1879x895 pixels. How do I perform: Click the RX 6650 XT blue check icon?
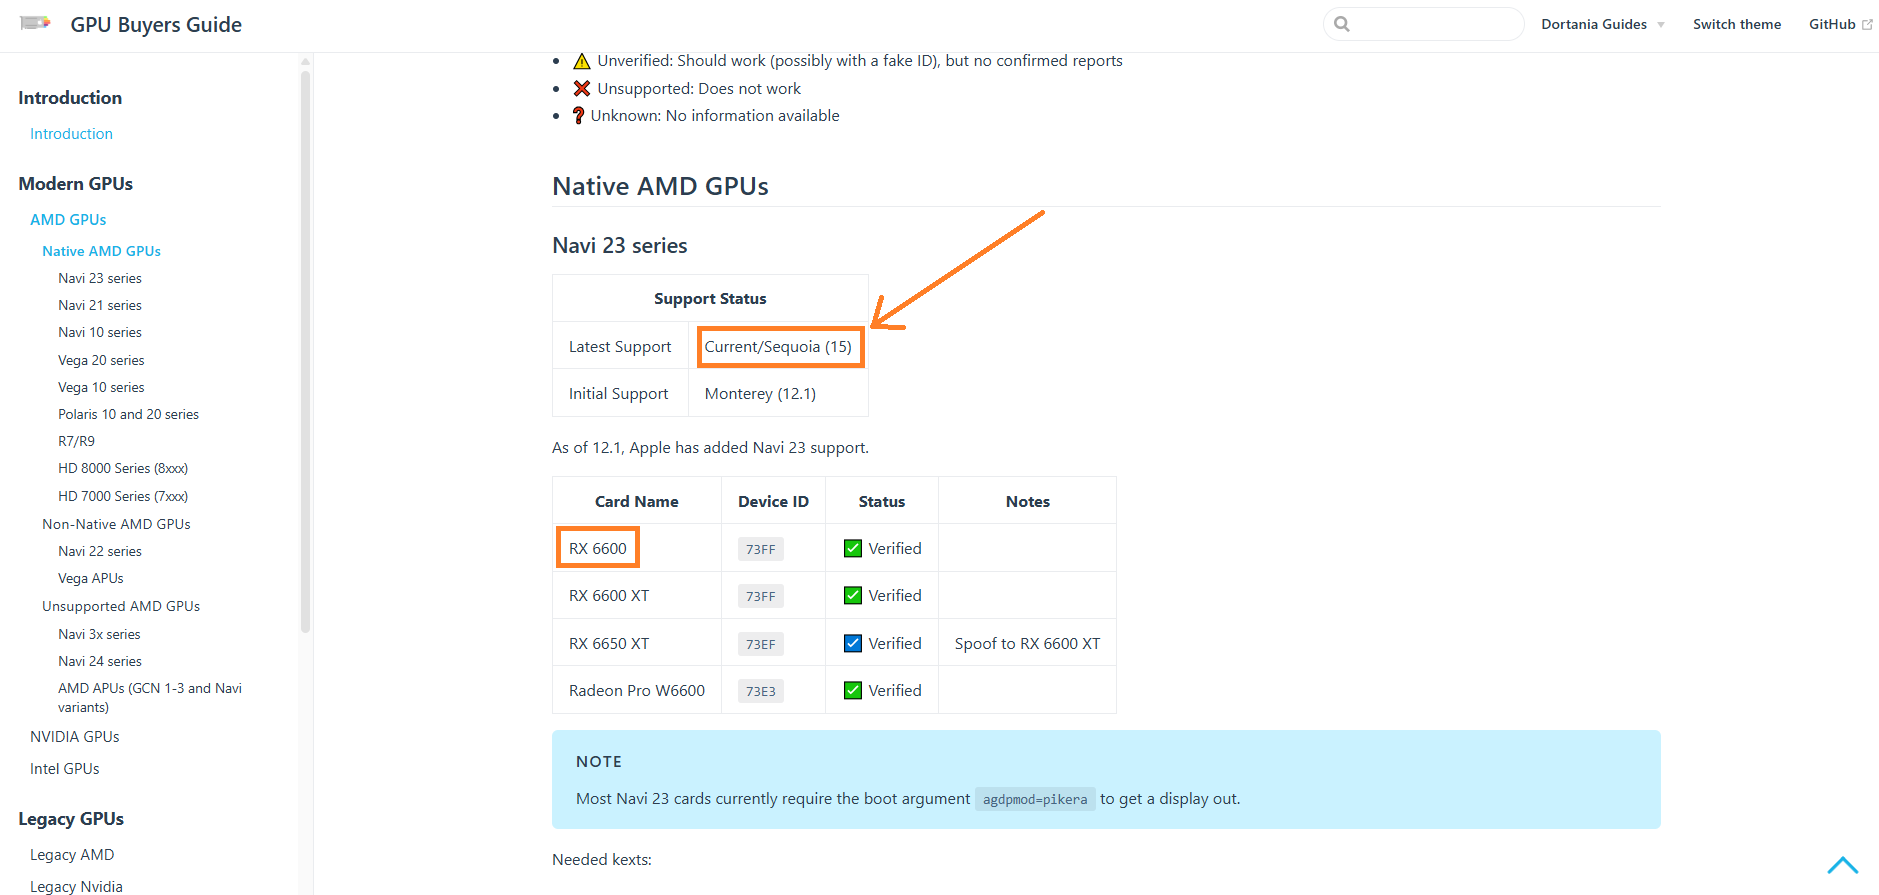click(x=853, y=643)
